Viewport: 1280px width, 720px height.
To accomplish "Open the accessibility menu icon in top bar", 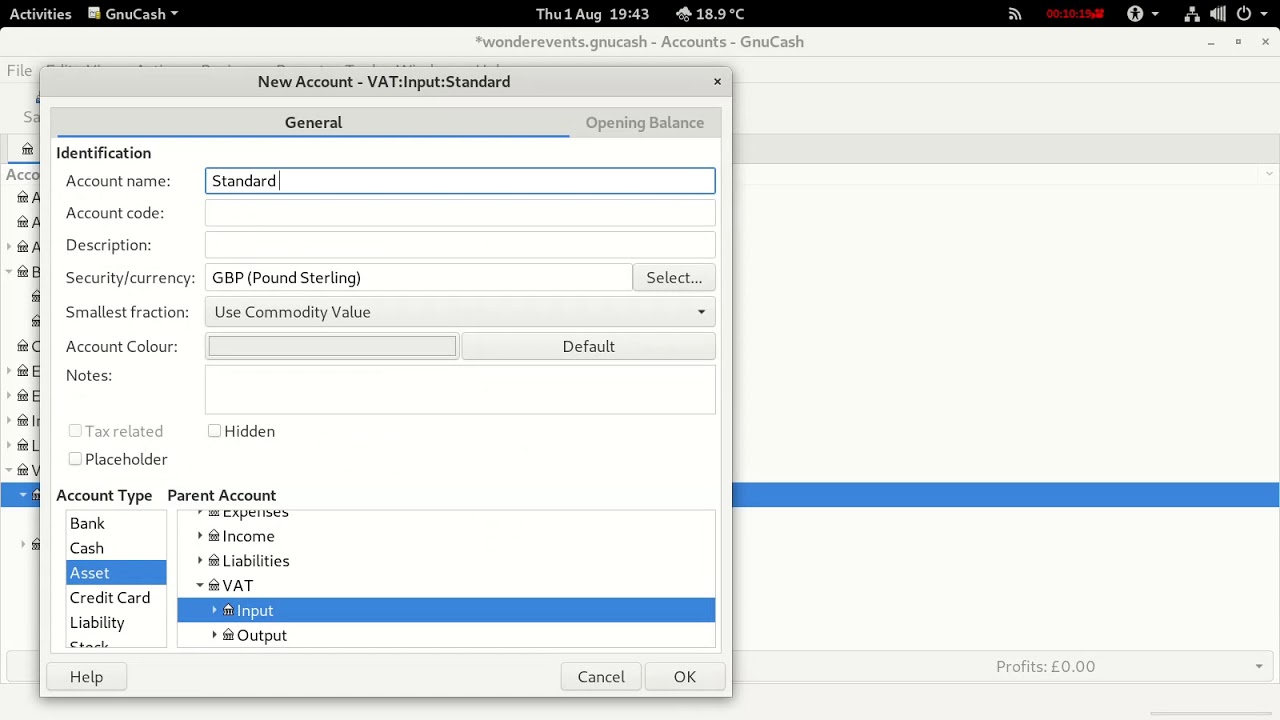I will (1135, 14).
